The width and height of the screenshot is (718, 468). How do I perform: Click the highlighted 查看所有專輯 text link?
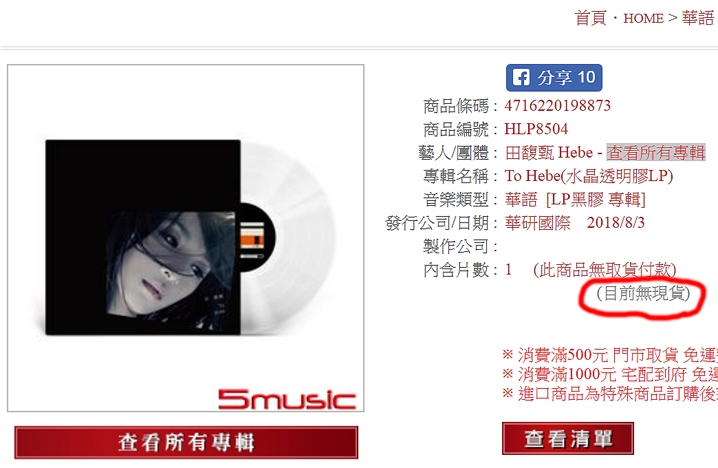coord(656,152)
